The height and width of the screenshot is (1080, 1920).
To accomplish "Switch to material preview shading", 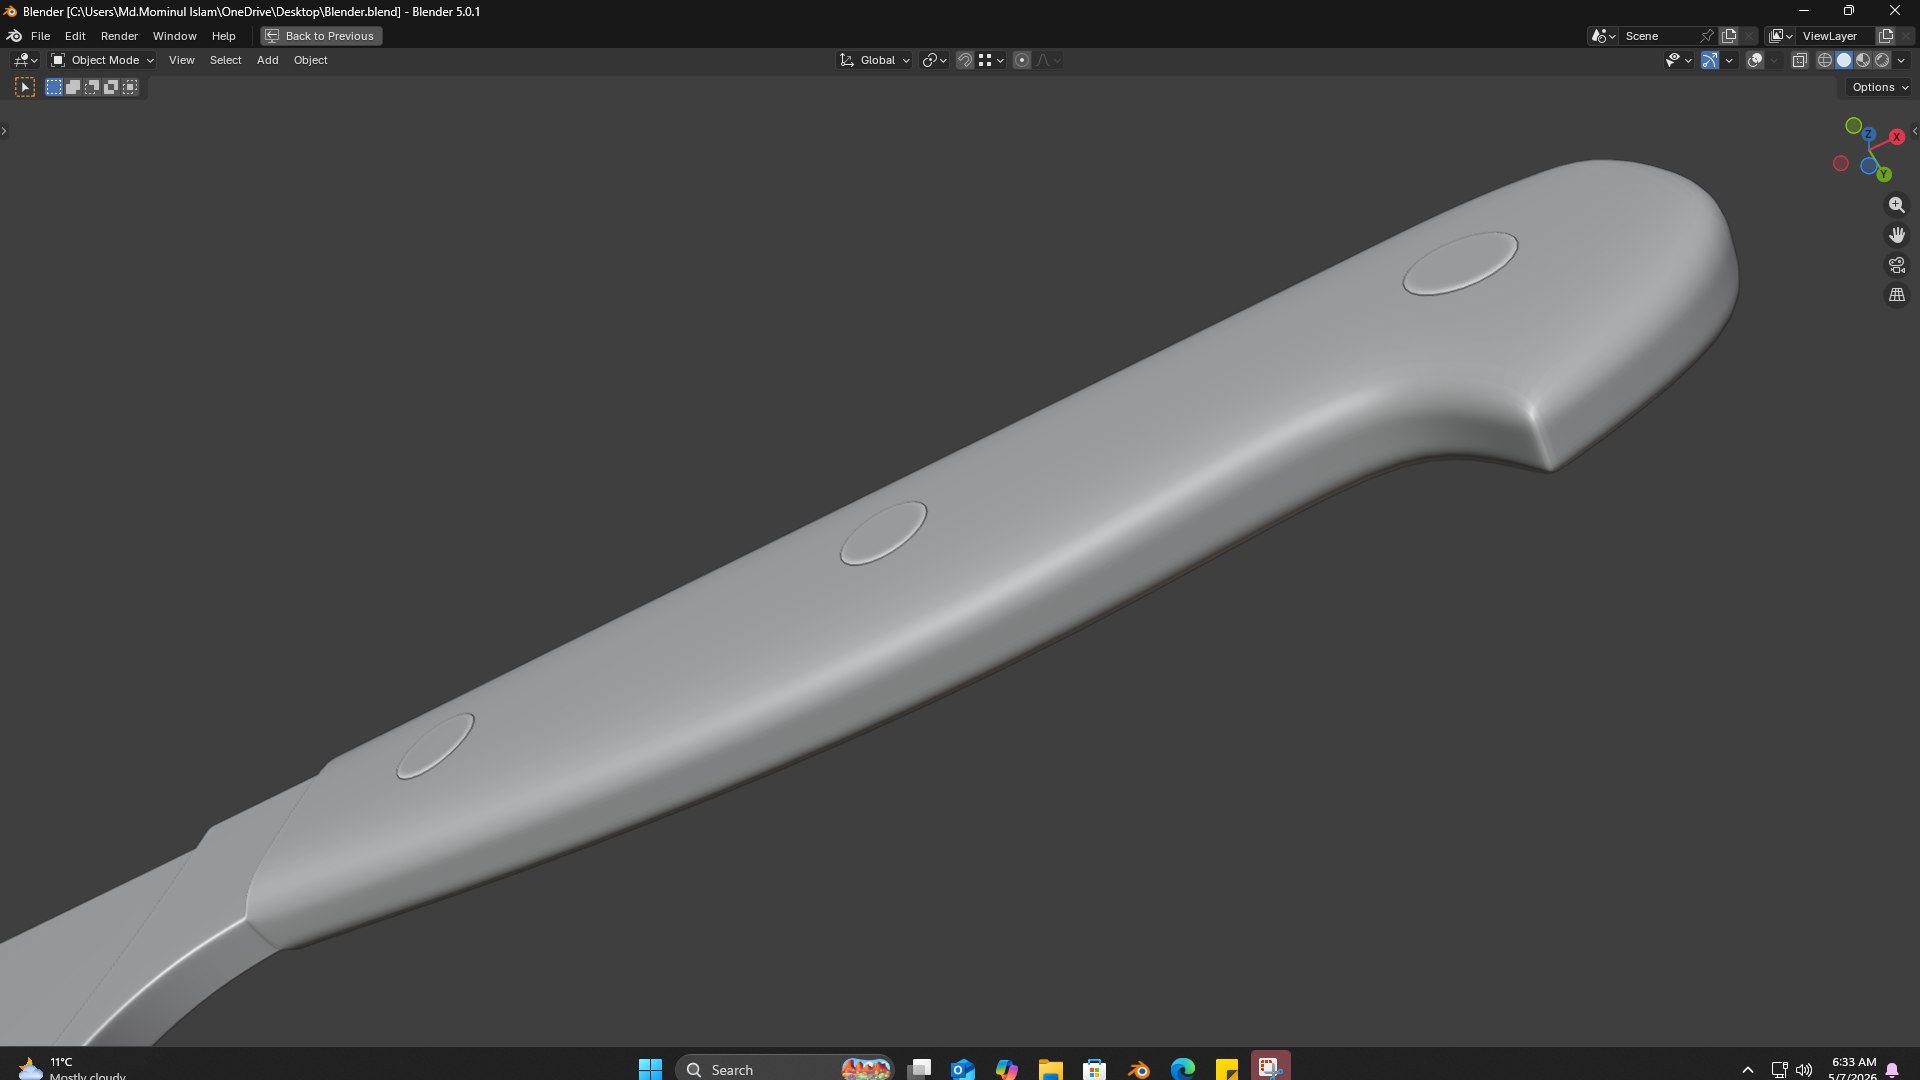I will point(1863,60).
